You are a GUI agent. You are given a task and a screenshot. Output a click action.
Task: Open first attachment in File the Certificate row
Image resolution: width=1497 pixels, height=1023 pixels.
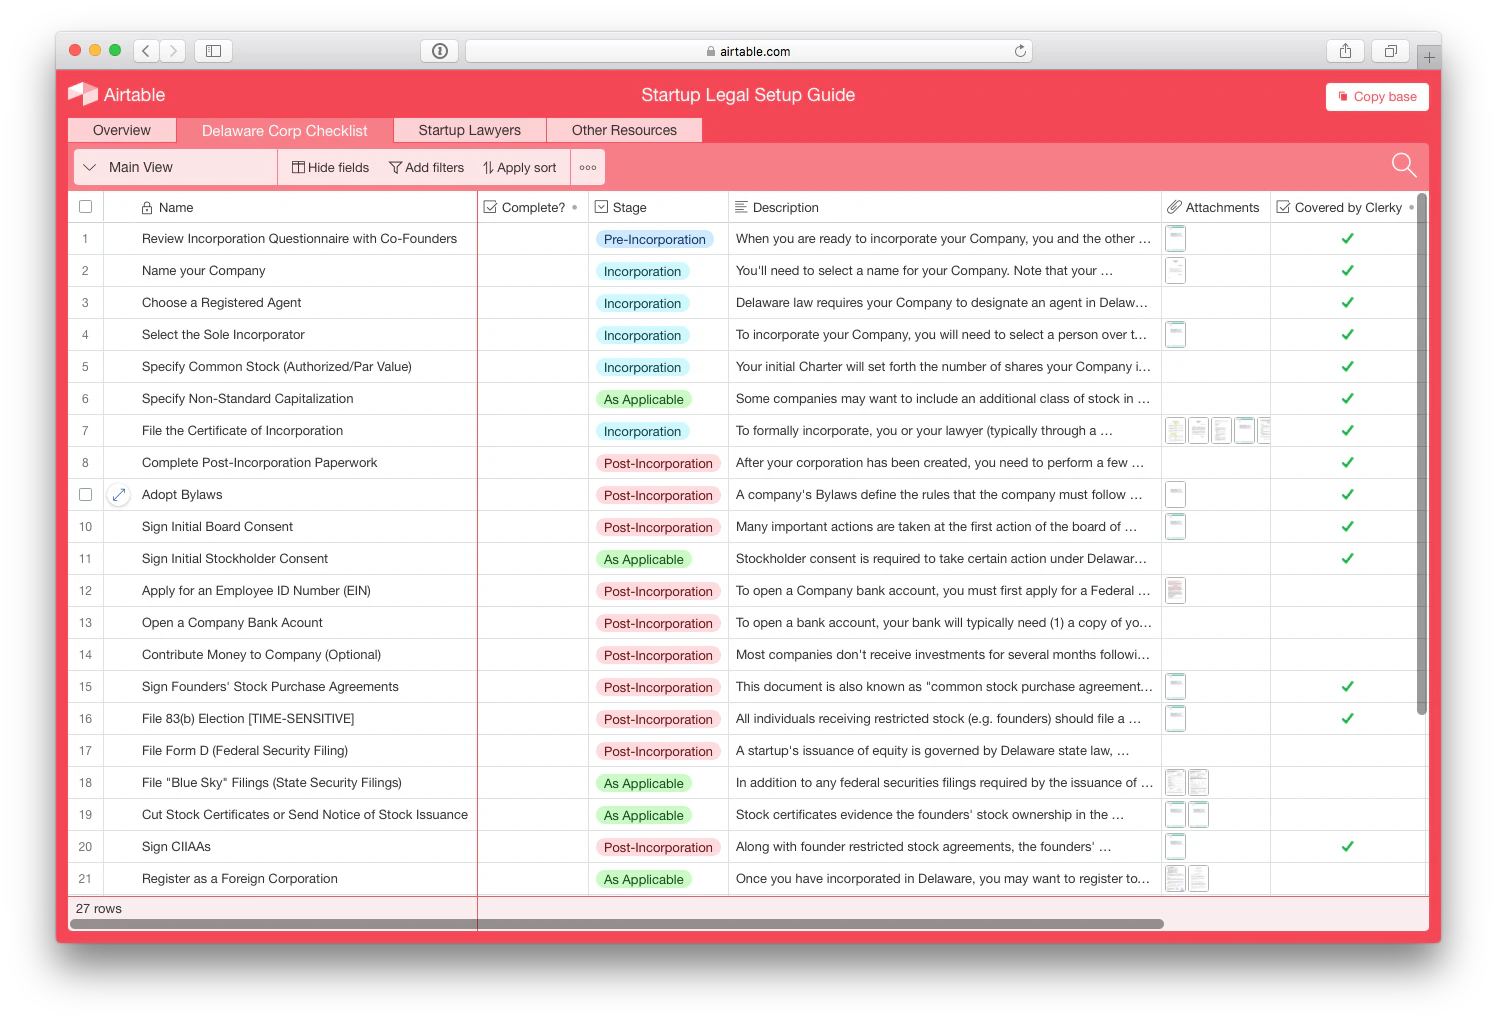(x=1176, y=430)
